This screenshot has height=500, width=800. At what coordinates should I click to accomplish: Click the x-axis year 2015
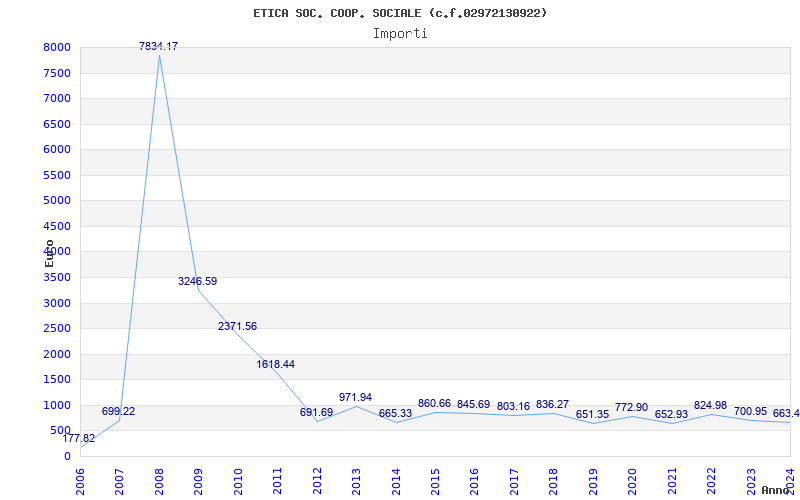click(435, 482)
